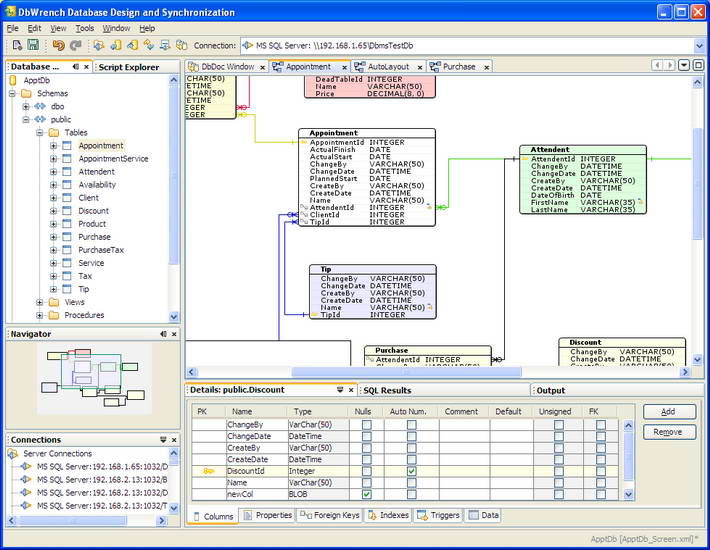The width and height of the screenshot is (710, 550).
Task: Click the Redo arrow in toolbar
Action: point(75,45)
